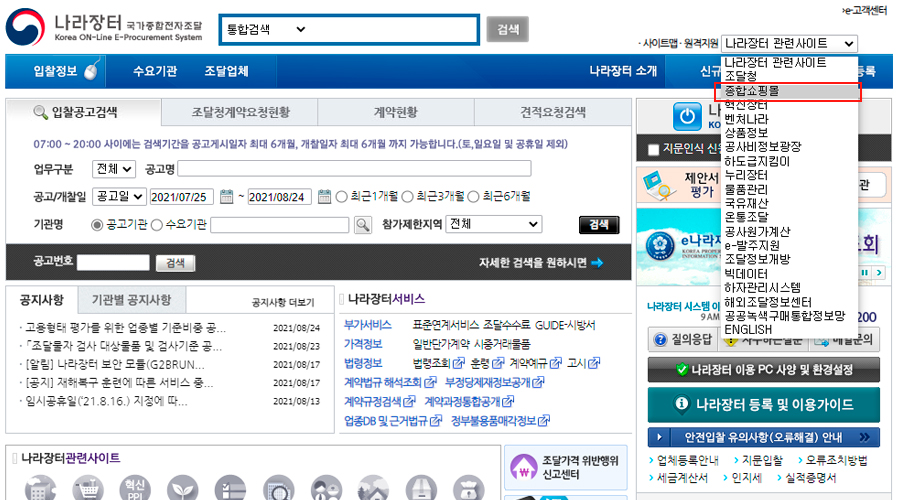This screenshot has height=500, width=900.
Task: Open the 공고일 dropdown
Action: 119,196
